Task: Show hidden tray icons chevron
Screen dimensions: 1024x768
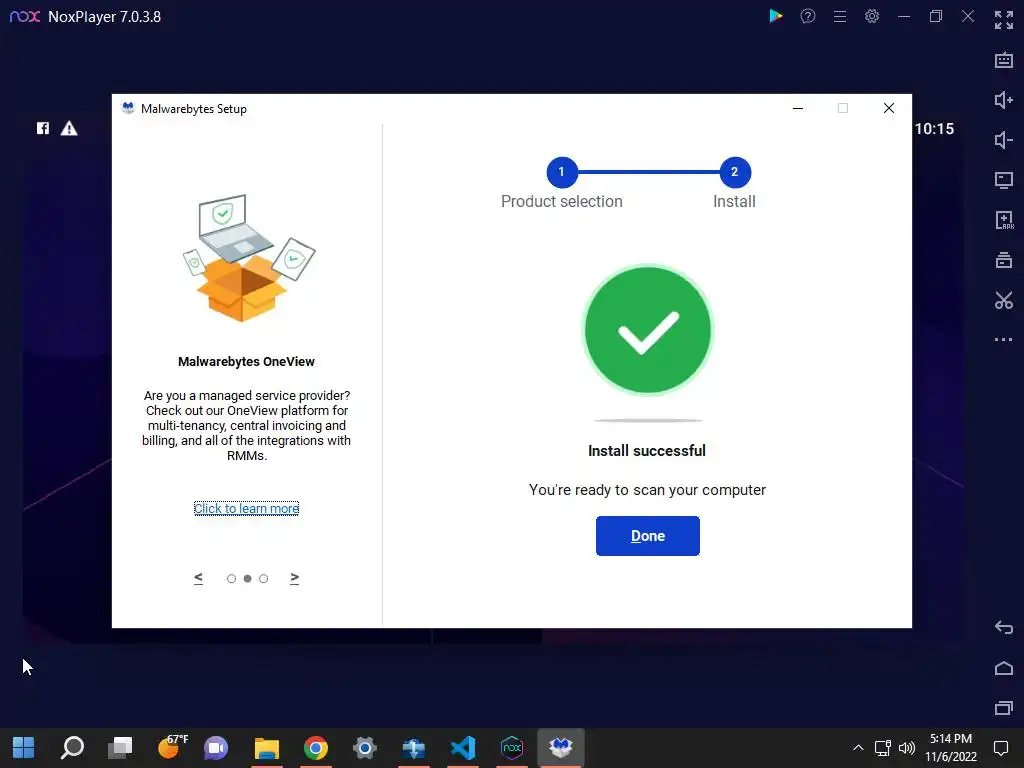Action: [858, 748]
